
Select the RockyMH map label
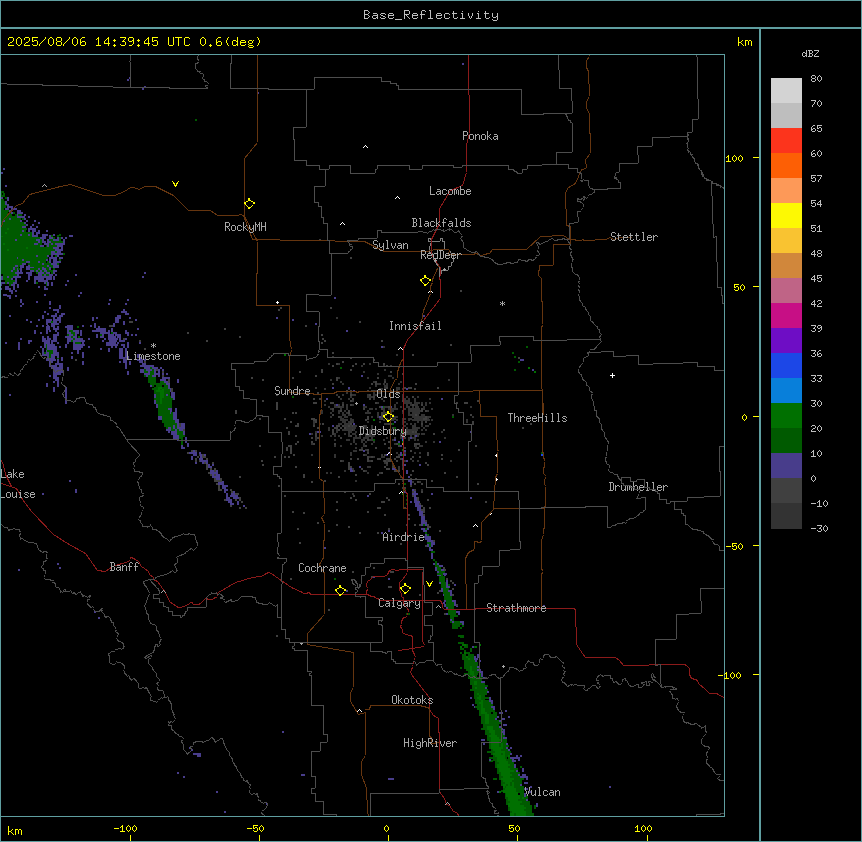[x=245, y=227]
